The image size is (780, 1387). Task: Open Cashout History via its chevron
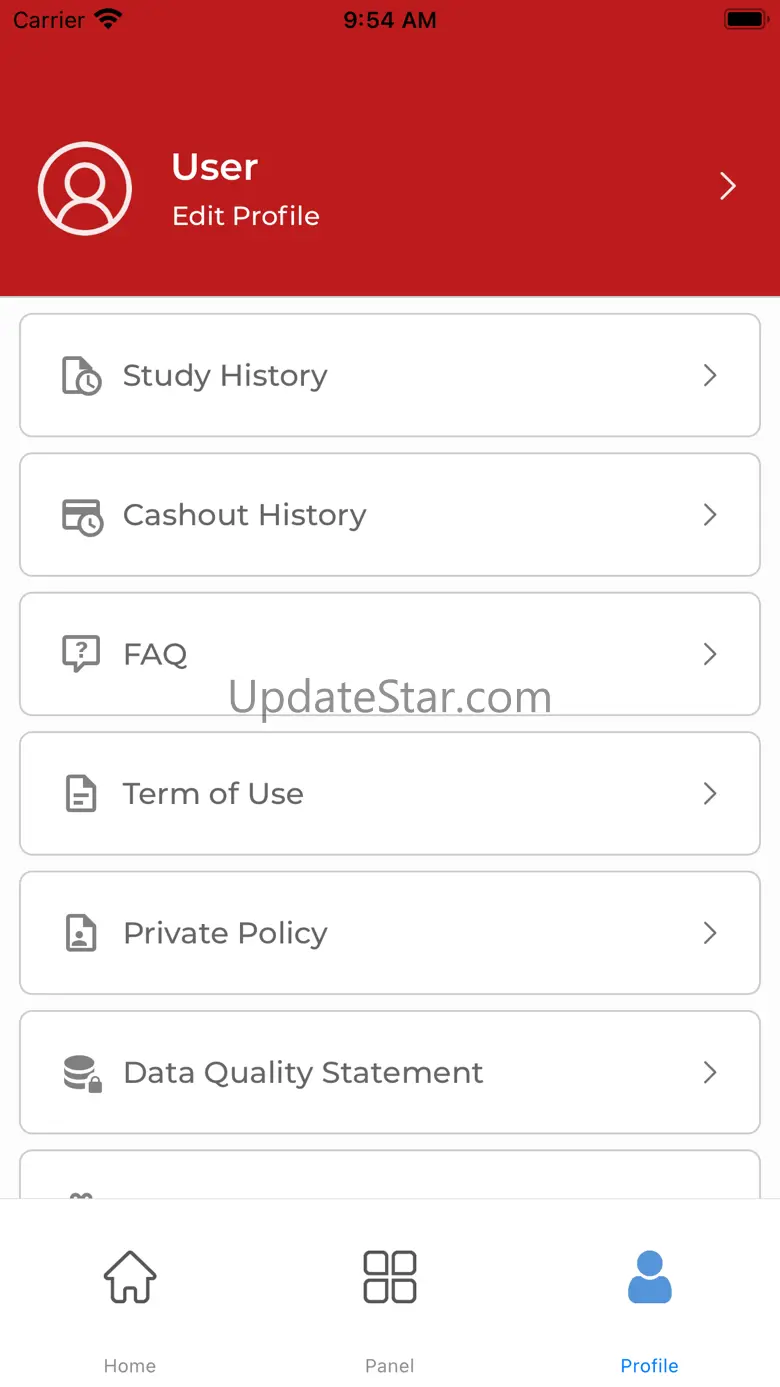tap(710, 515)
